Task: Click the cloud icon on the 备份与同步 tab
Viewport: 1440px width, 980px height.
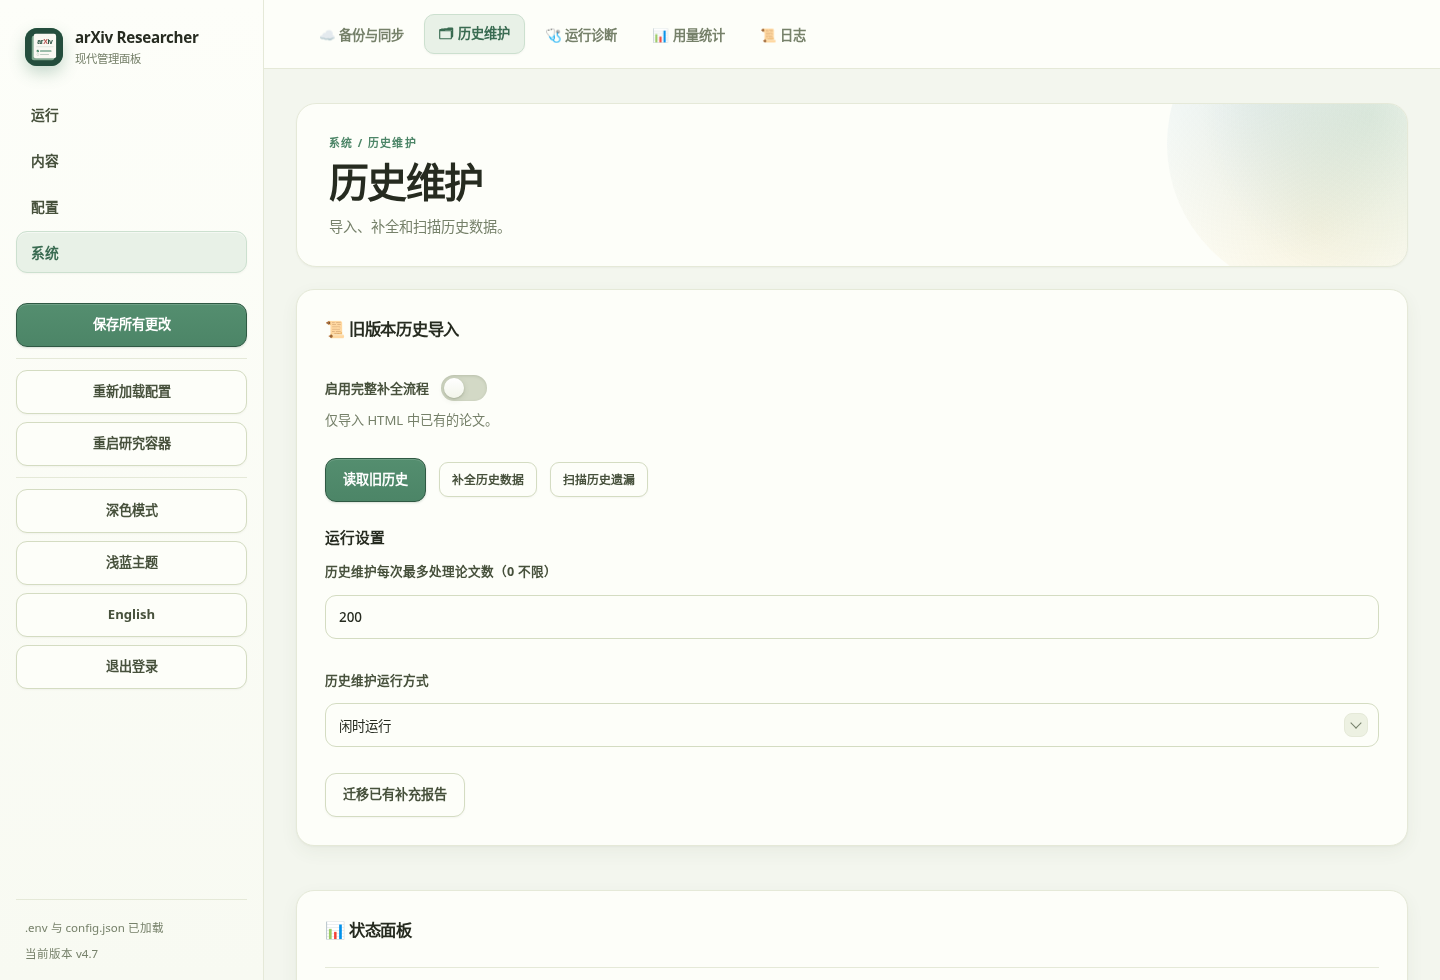Action: click(x=327, y=35)
